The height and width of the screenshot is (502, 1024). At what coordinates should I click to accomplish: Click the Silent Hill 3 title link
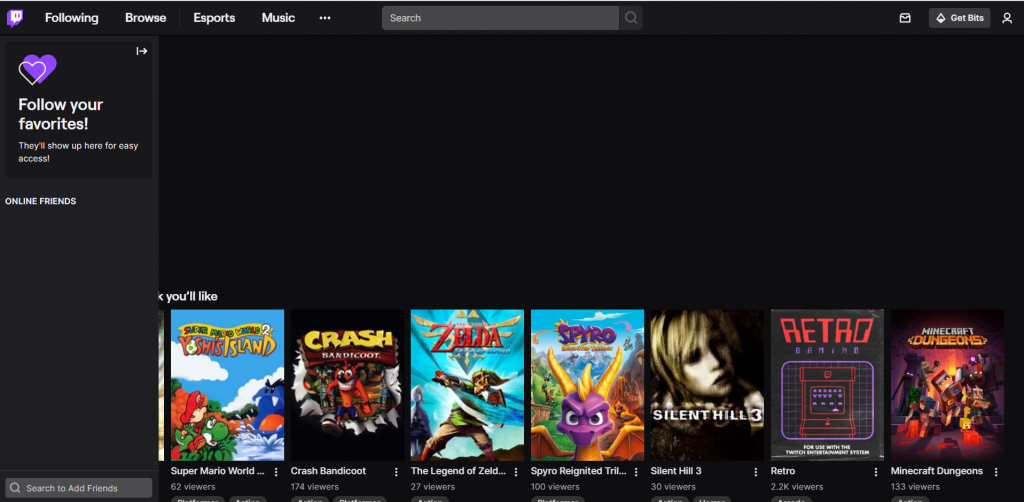pos(676,471)
